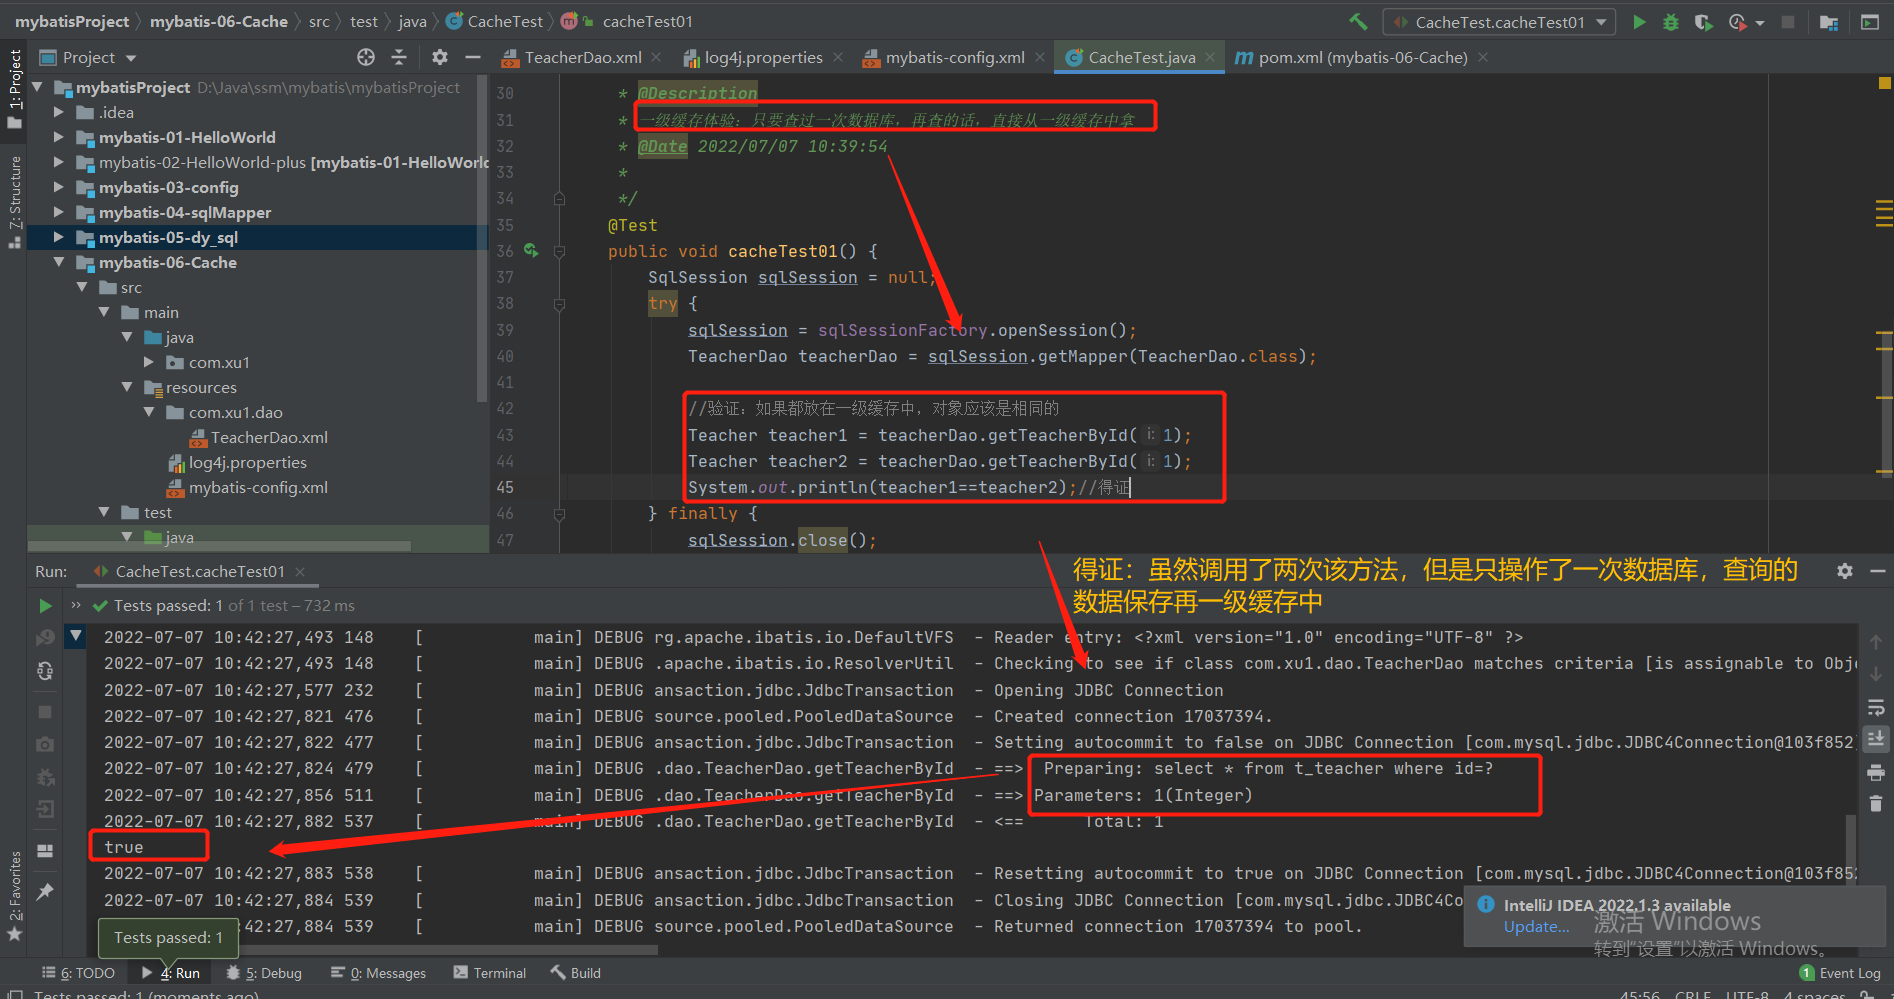1894x999 pixels.
Task: Hide the Run panel with the minus icon
Action: [x=1878, y=570]
